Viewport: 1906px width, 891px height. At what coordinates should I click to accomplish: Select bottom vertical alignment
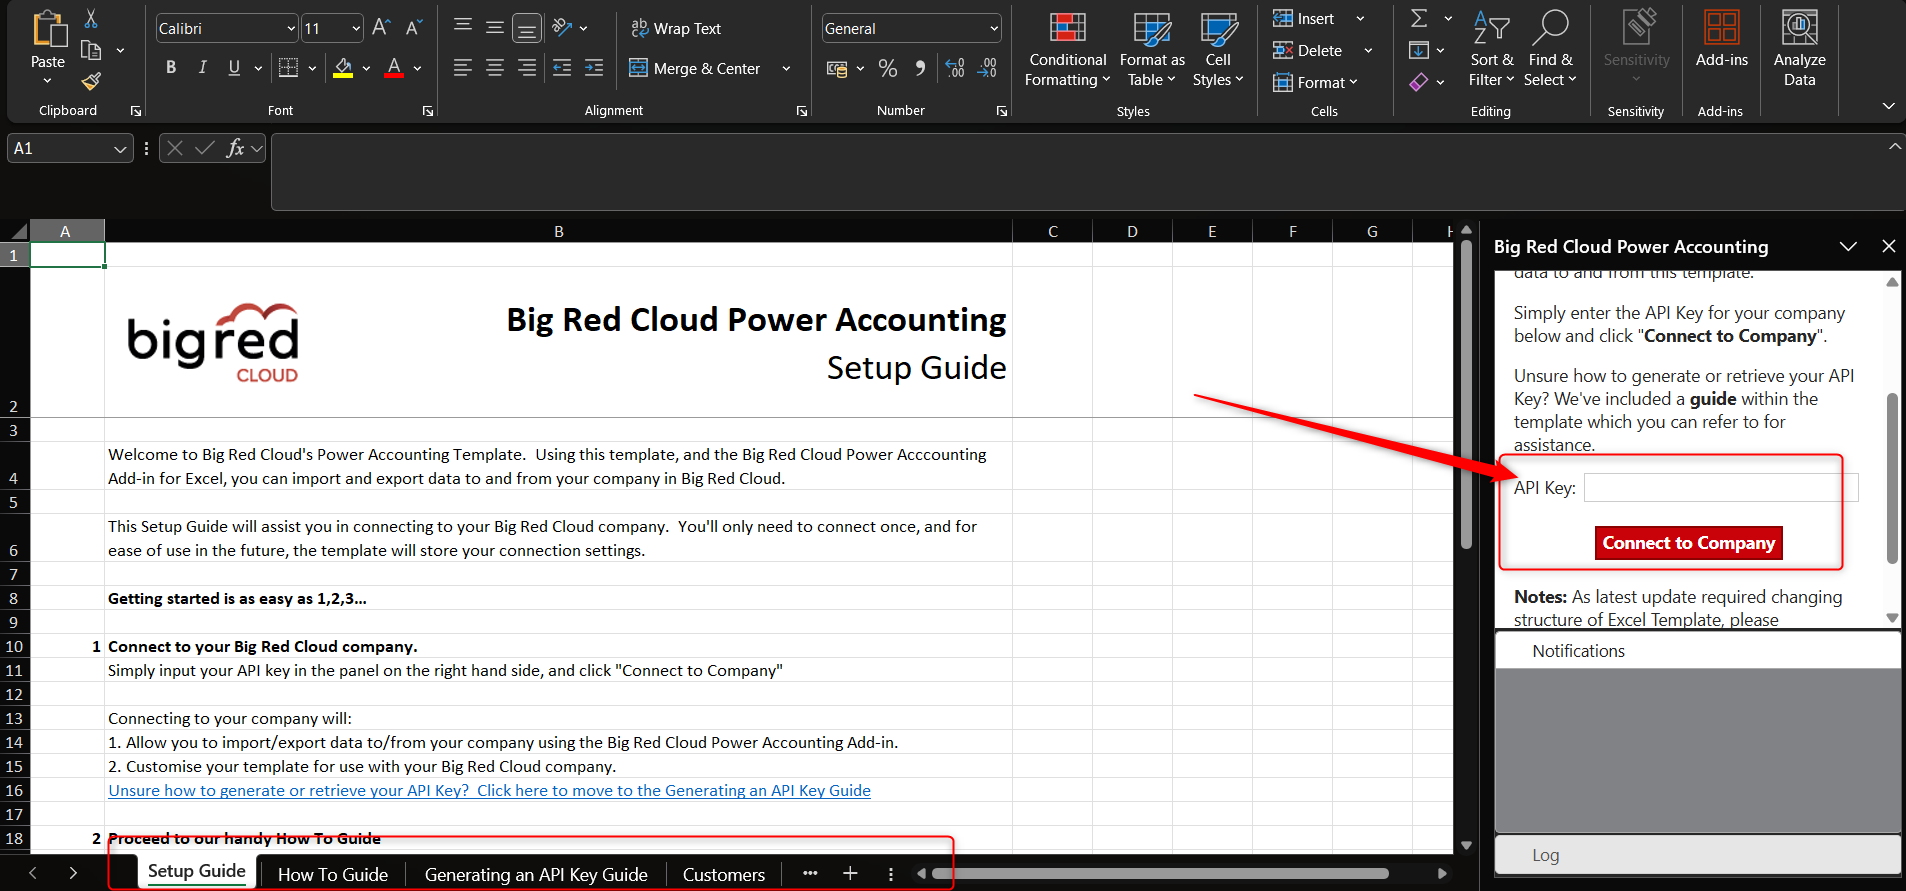coord(527,28)
